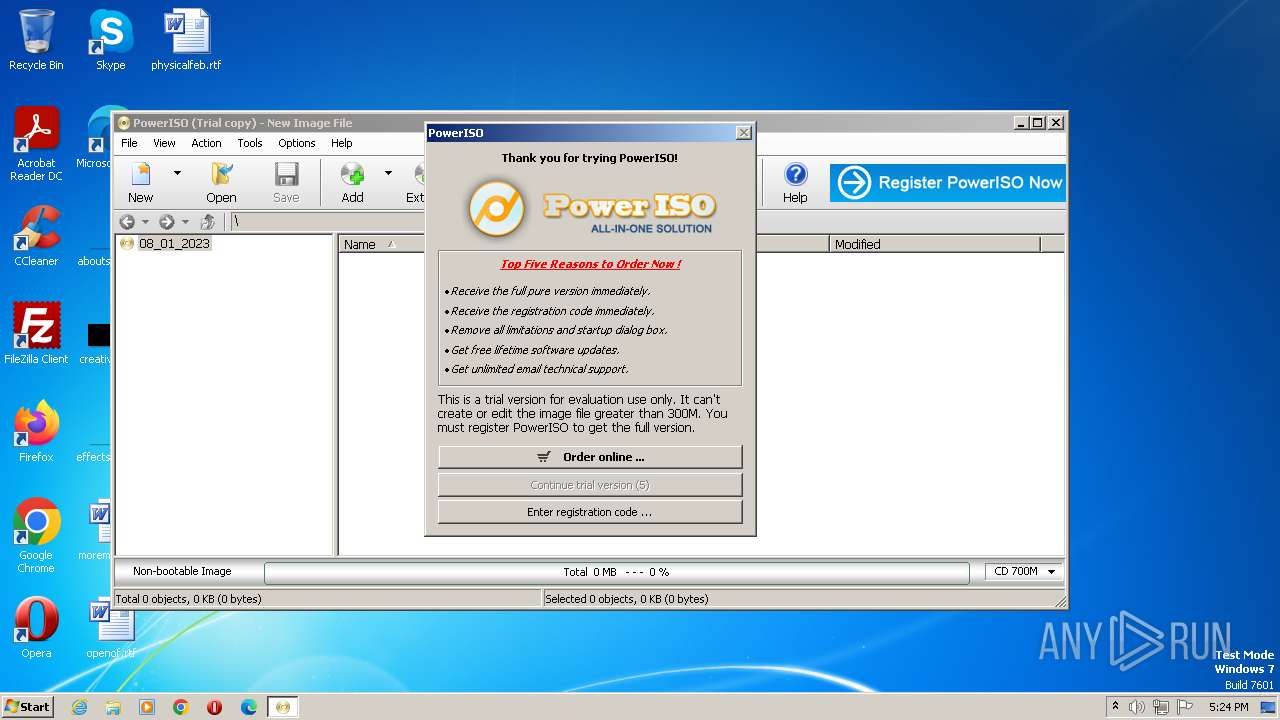Click the Up one level folder icon
Viewport: 1280px width, 720px height.
click(208, 222)
